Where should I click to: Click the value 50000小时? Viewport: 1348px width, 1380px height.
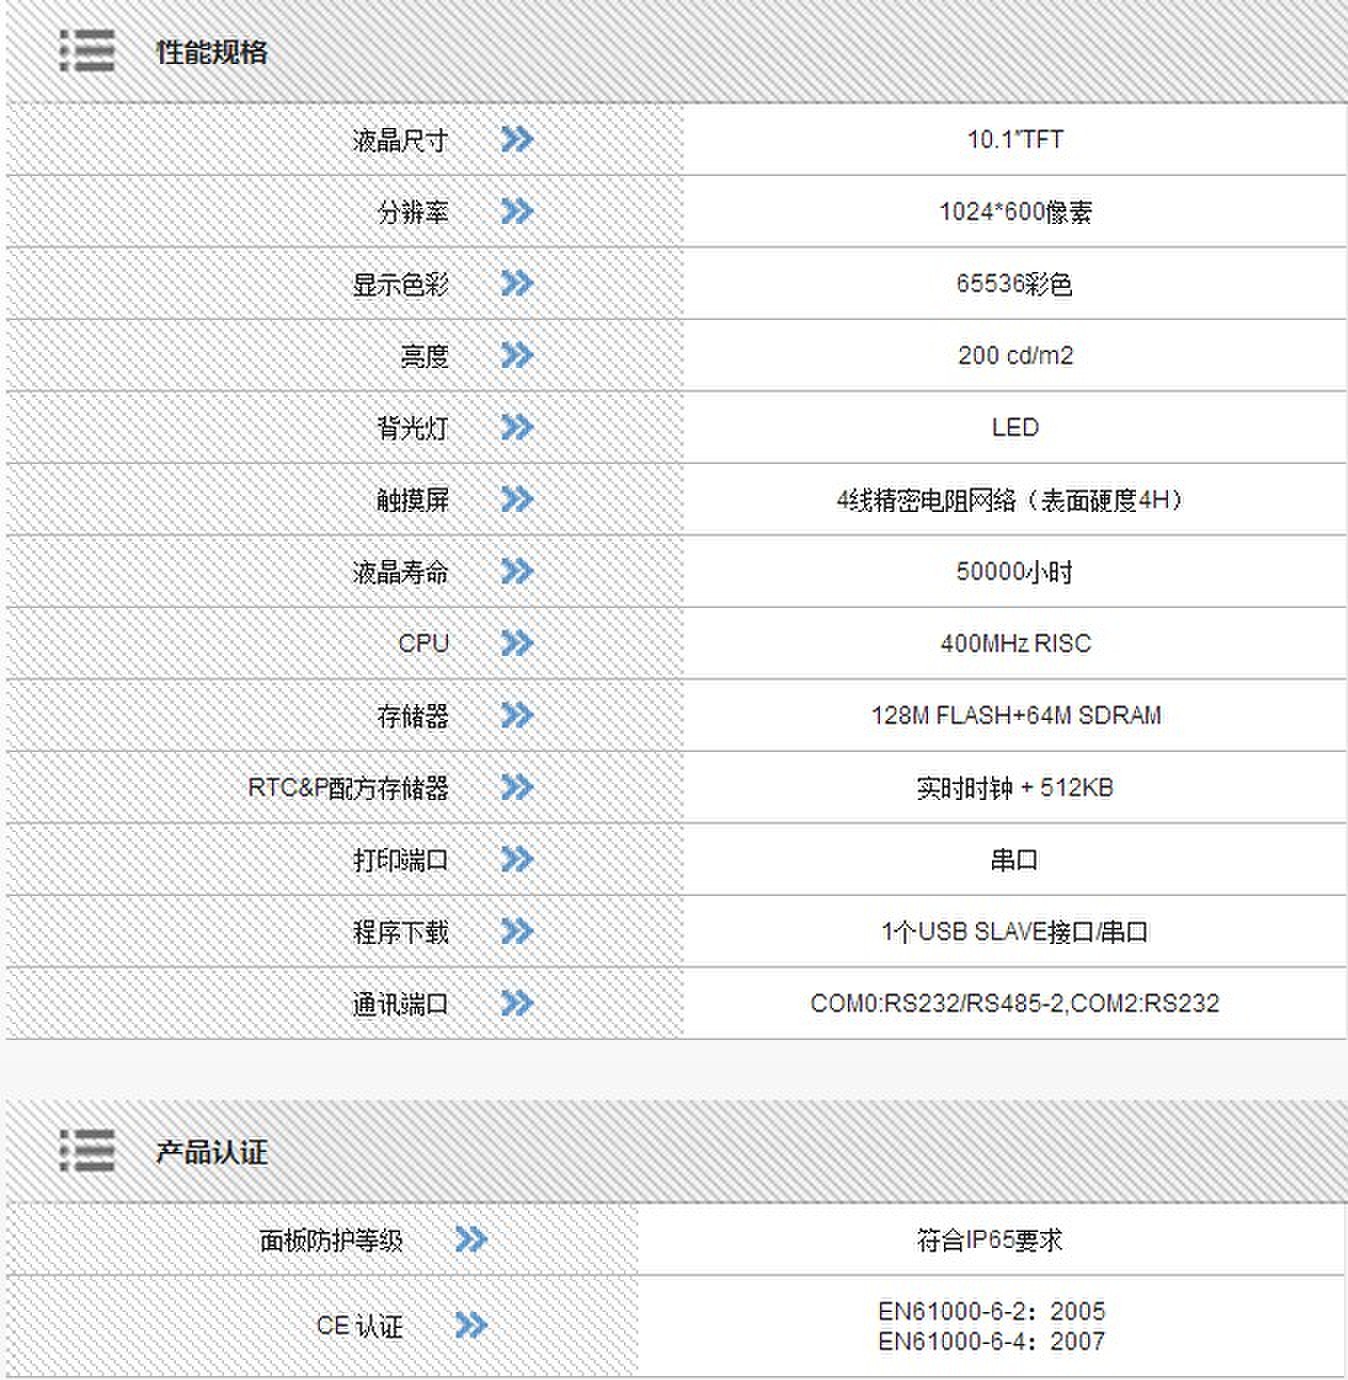pyautogui.click(x=1014, y=572)
